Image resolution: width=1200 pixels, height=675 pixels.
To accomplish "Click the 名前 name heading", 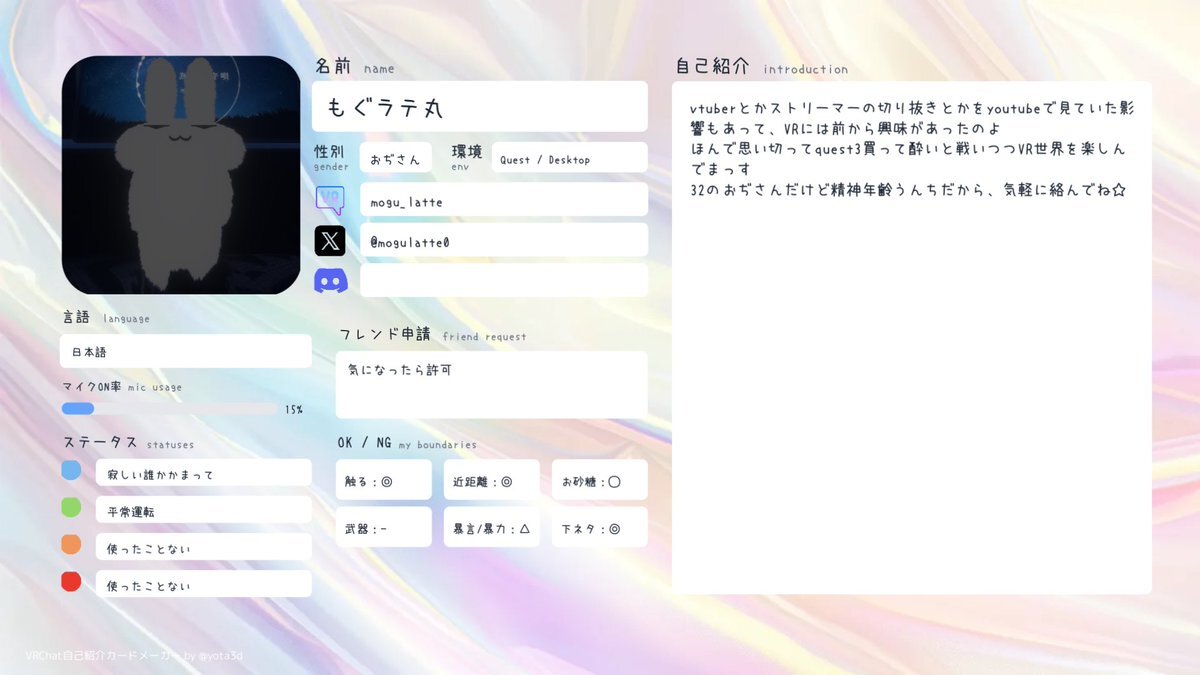I will pyautogui.click(x=355, y=67).
